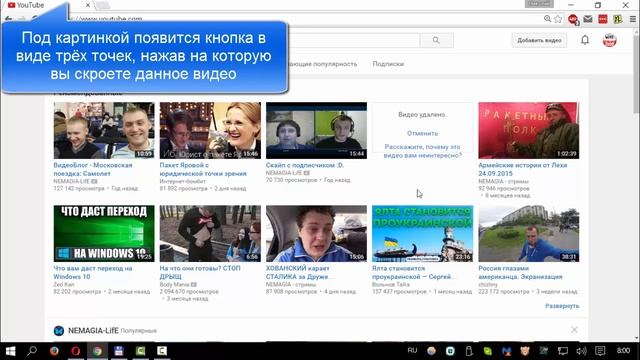Click title Ялта становится проукраинской
Viewport: 640px width, 360px height.
pos(413,273)
